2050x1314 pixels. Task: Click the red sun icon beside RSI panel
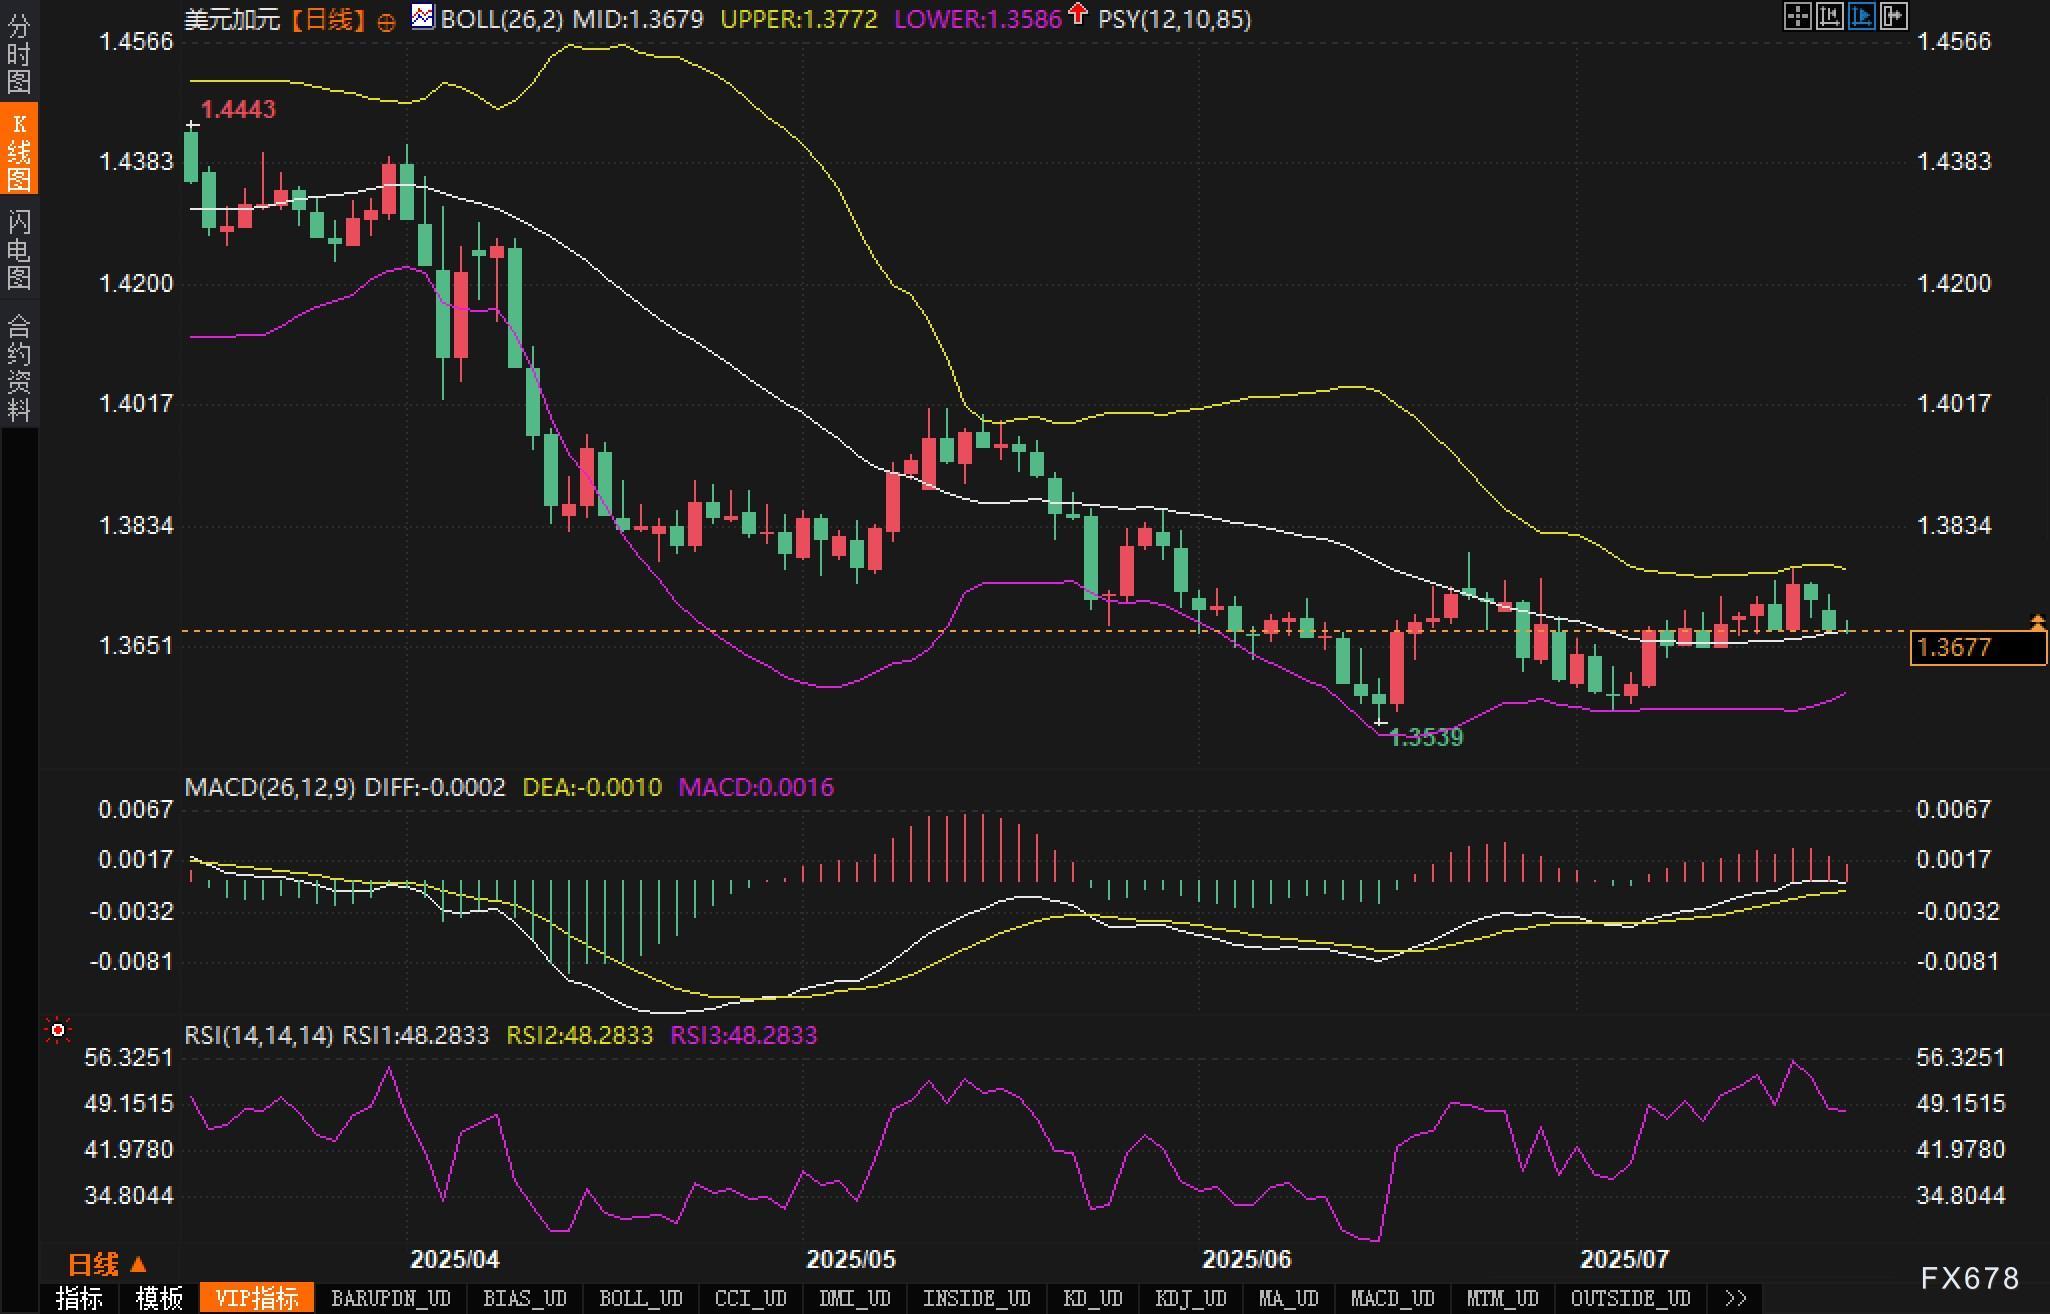[58, 1030]
